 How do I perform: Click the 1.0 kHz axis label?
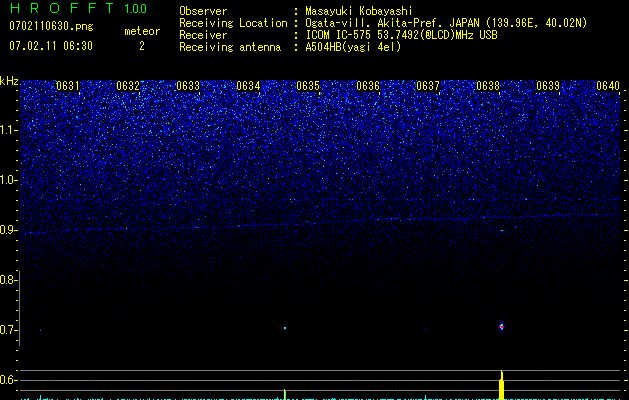7,180
